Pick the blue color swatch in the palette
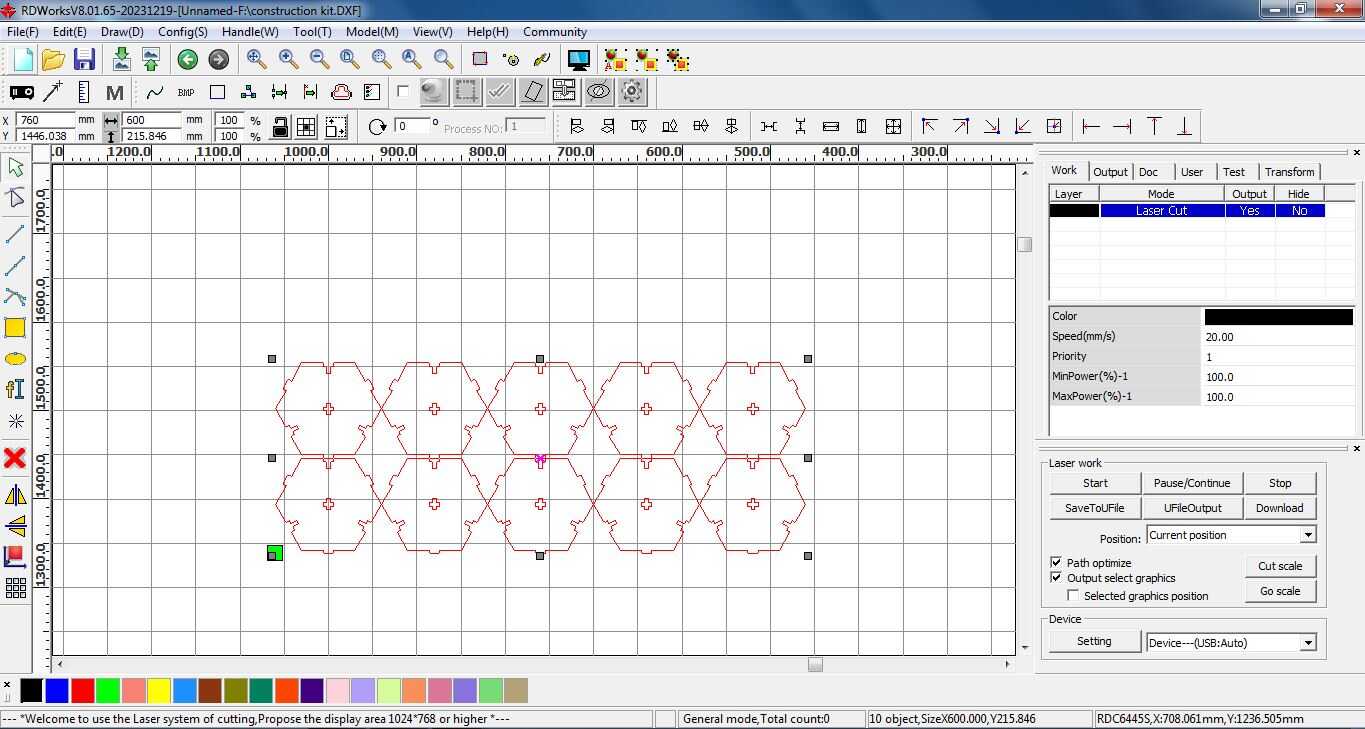The height and width of the screenshot is (729, 1365). 57,690
